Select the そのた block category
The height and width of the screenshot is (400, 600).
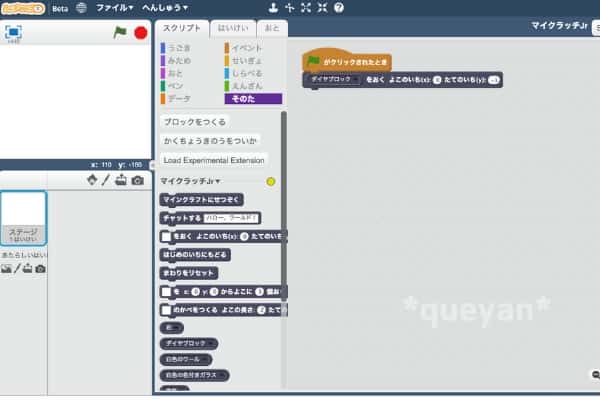(x=253, y=99)
